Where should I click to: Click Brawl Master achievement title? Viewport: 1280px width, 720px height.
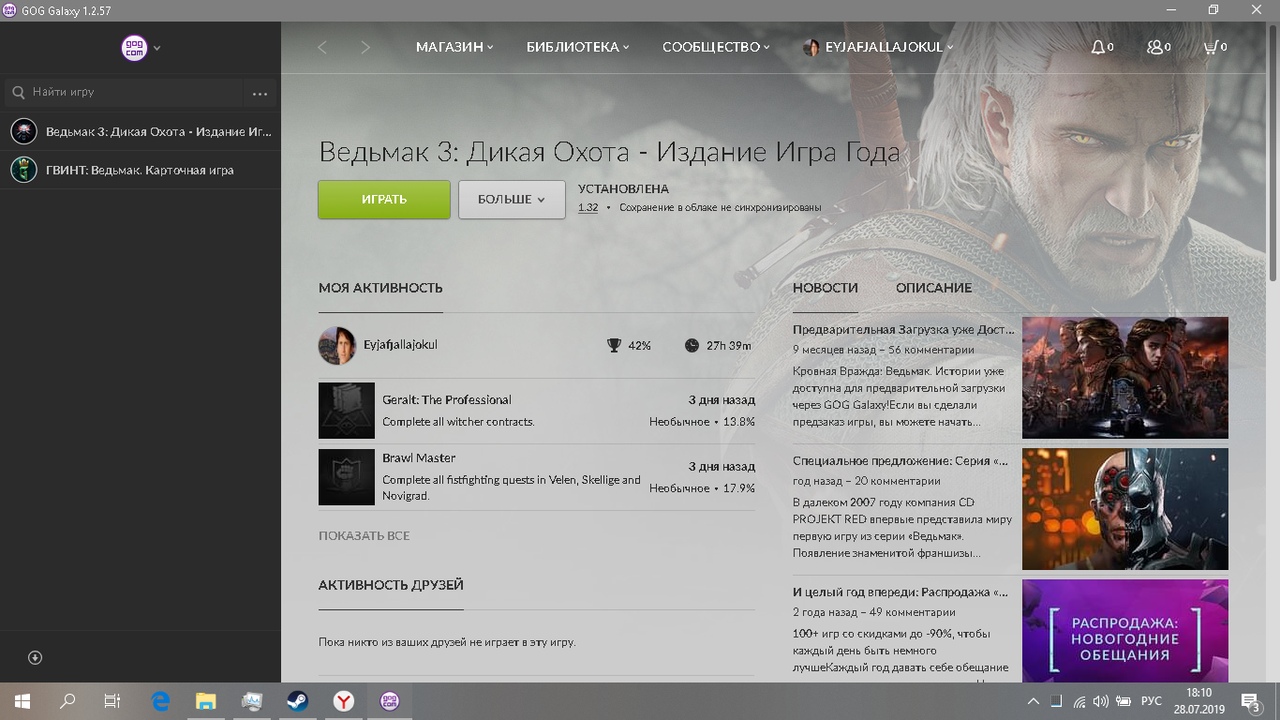coord(418,458)
